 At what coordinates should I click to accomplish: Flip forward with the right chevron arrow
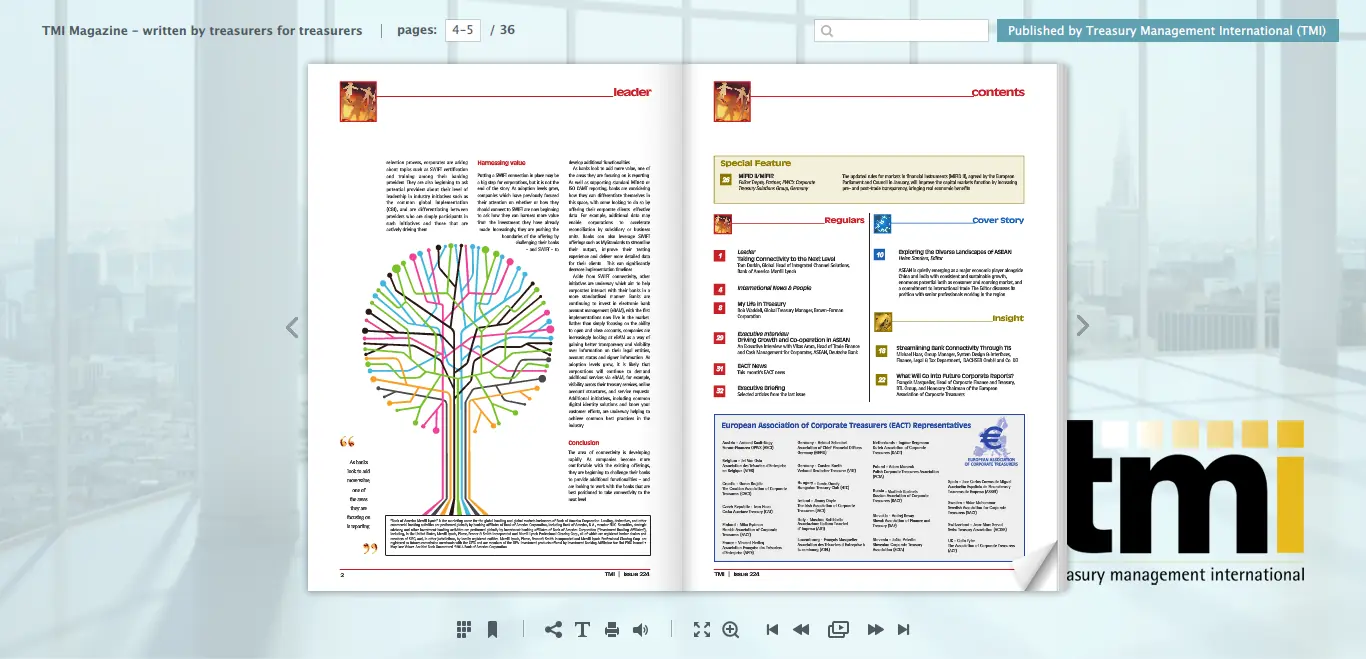pos(1082,326)
